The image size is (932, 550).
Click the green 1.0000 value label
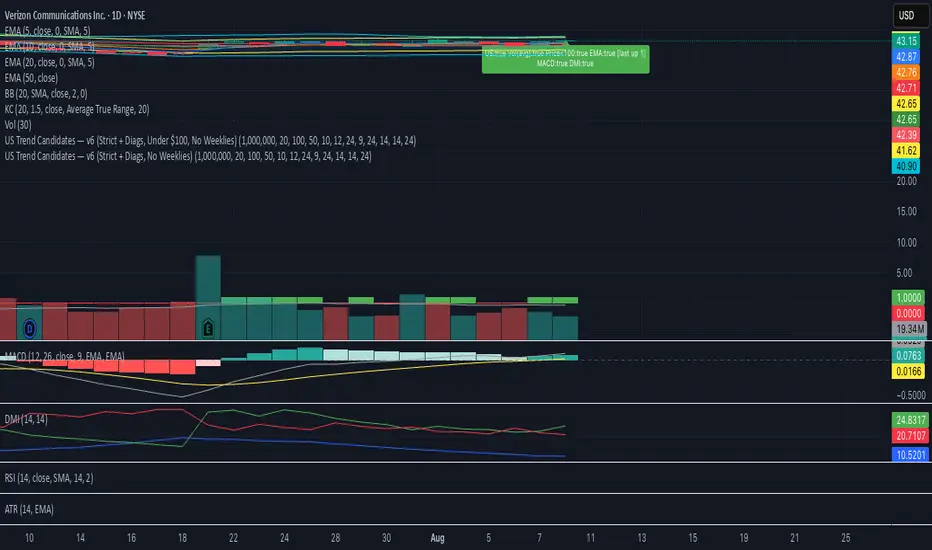tap(909, 298)
